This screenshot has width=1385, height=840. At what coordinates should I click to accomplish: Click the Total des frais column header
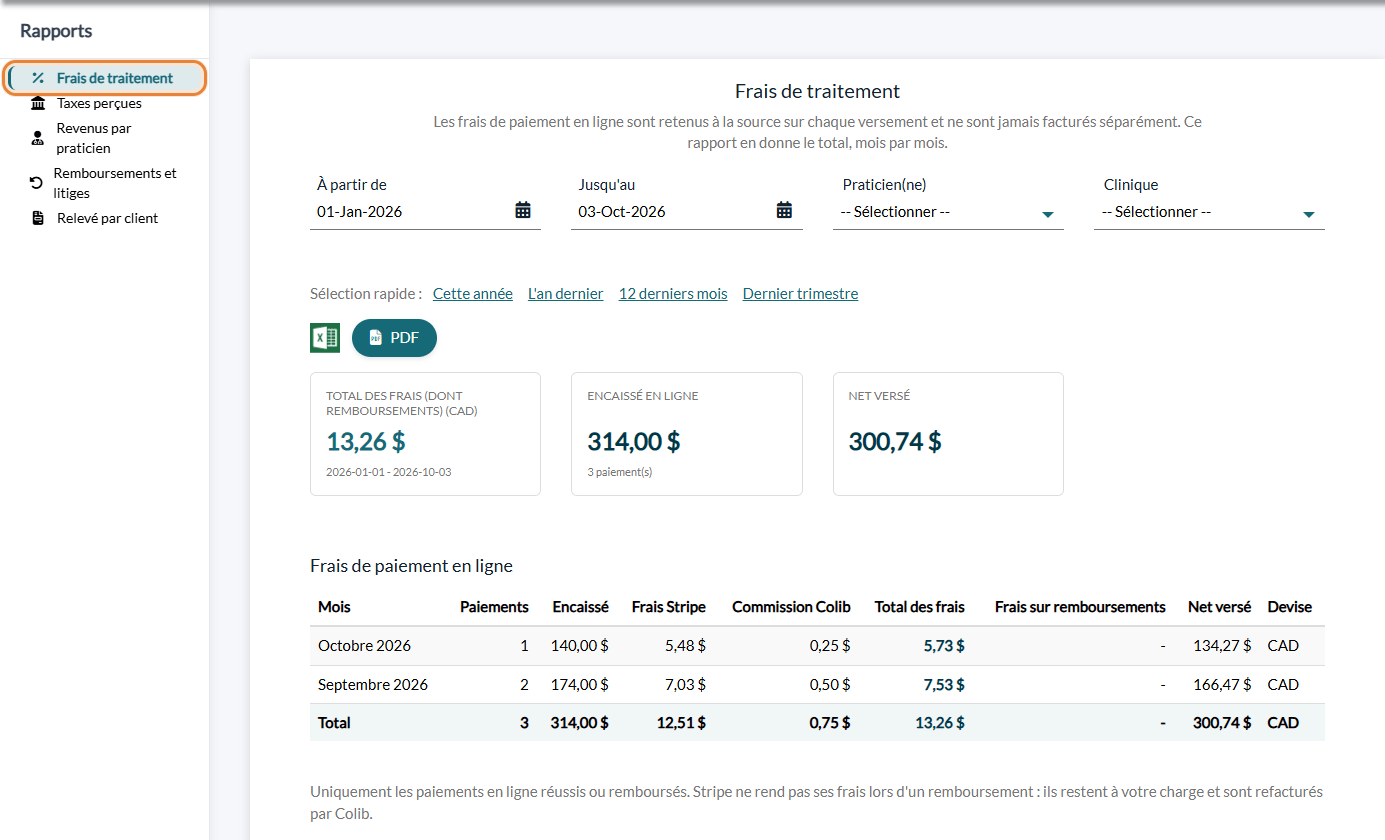click(x=920, y=607)
